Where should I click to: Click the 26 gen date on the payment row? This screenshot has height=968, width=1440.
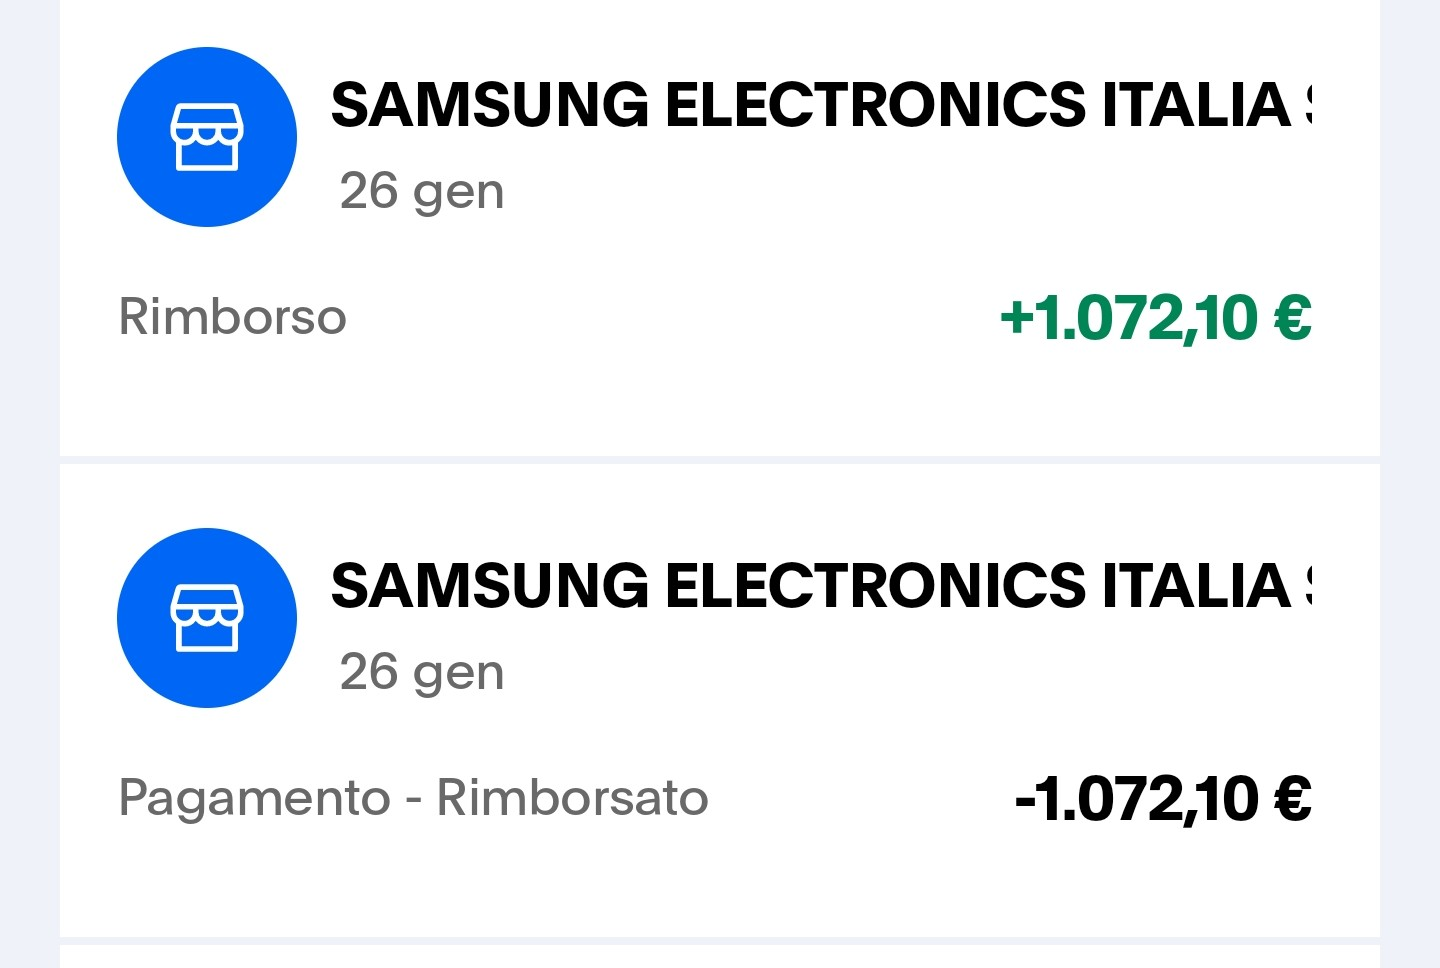click(420, 672)
